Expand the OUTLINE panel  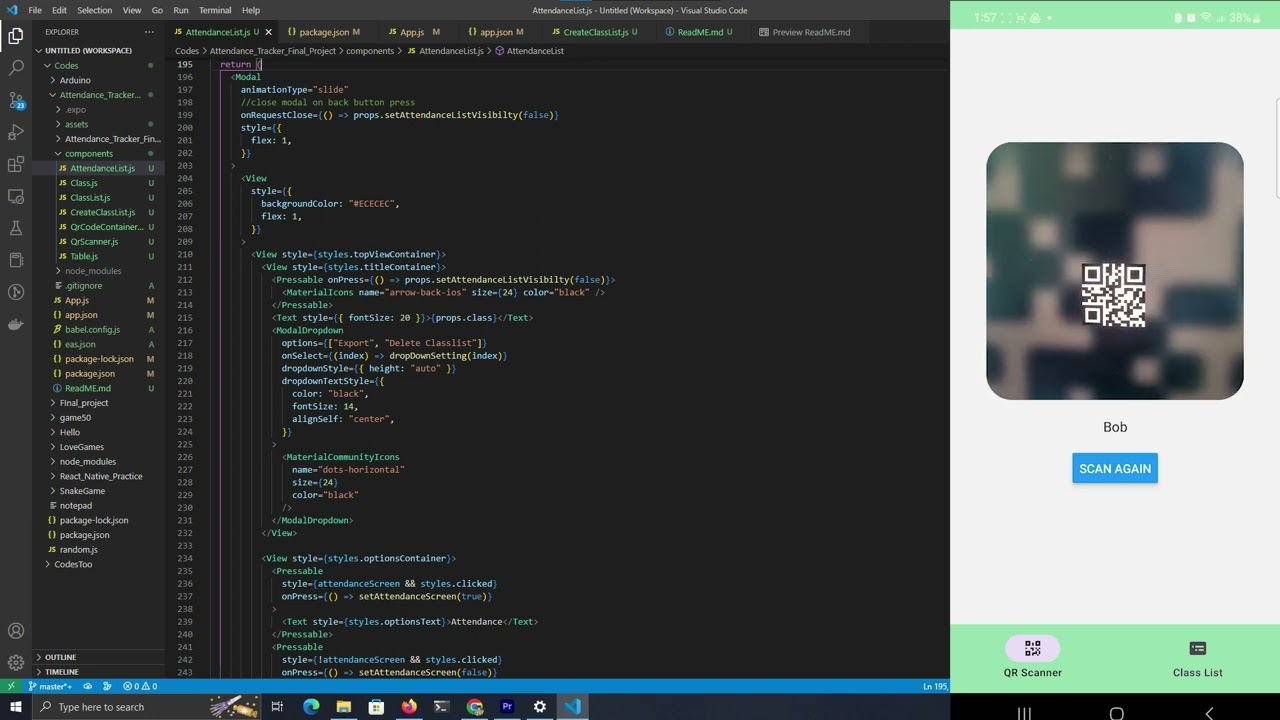(60, 657)
